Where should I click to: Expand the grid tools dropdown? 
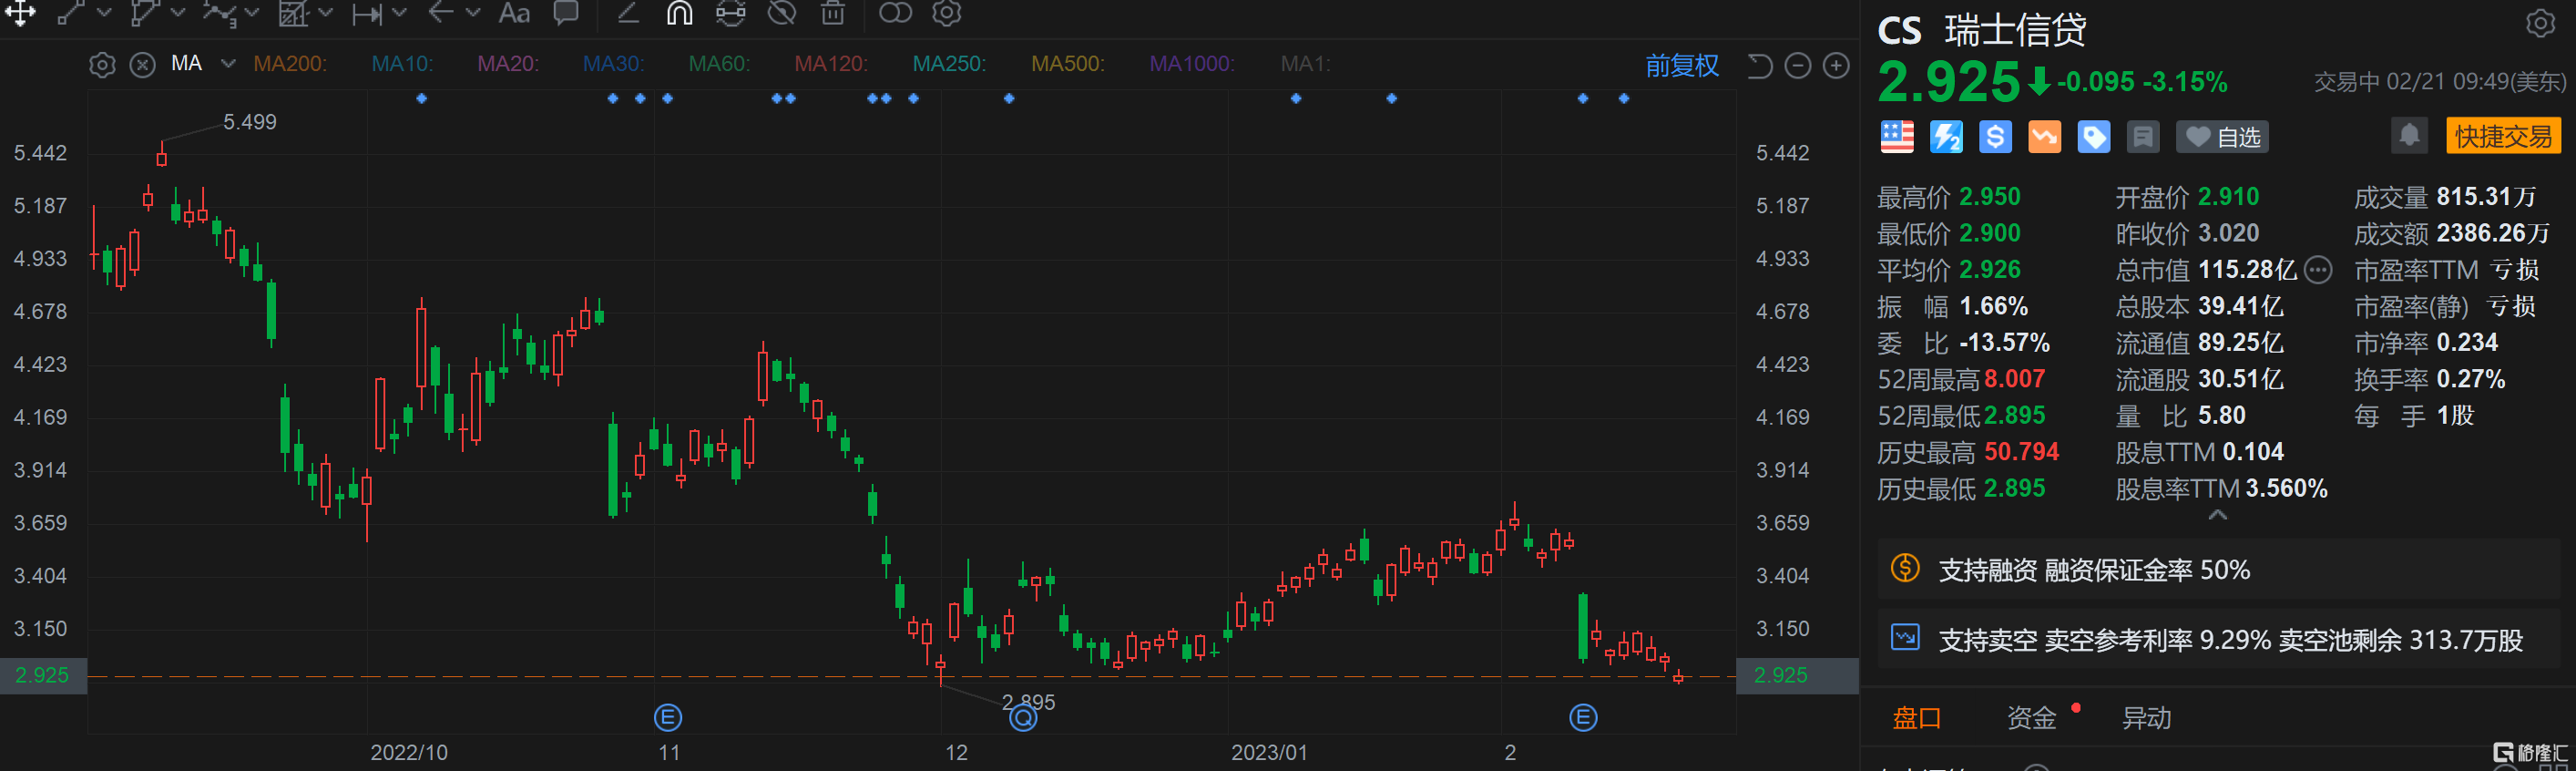325,13
